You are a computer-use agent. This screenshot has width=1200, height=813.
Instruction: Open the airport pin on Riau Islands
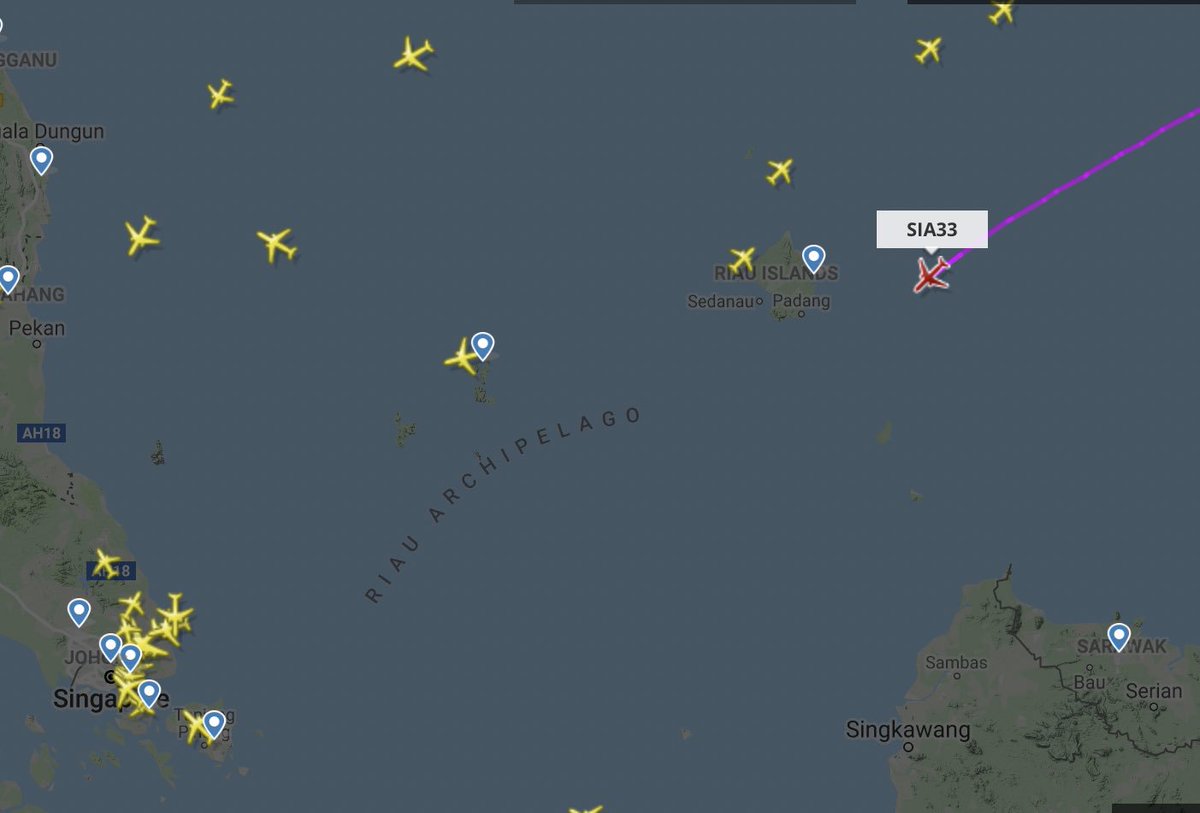point(814,259)
